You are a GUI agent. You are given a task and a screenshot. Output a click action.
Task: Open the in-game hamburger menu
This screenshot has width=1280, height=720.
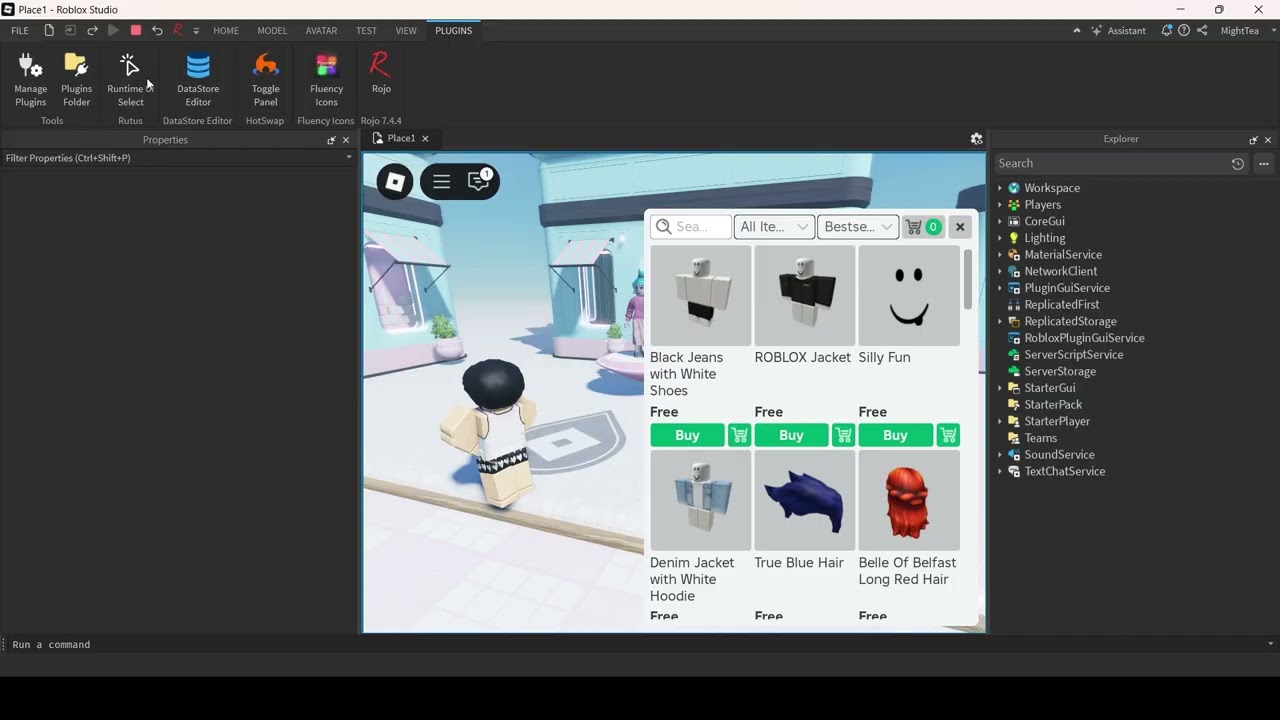441,181
